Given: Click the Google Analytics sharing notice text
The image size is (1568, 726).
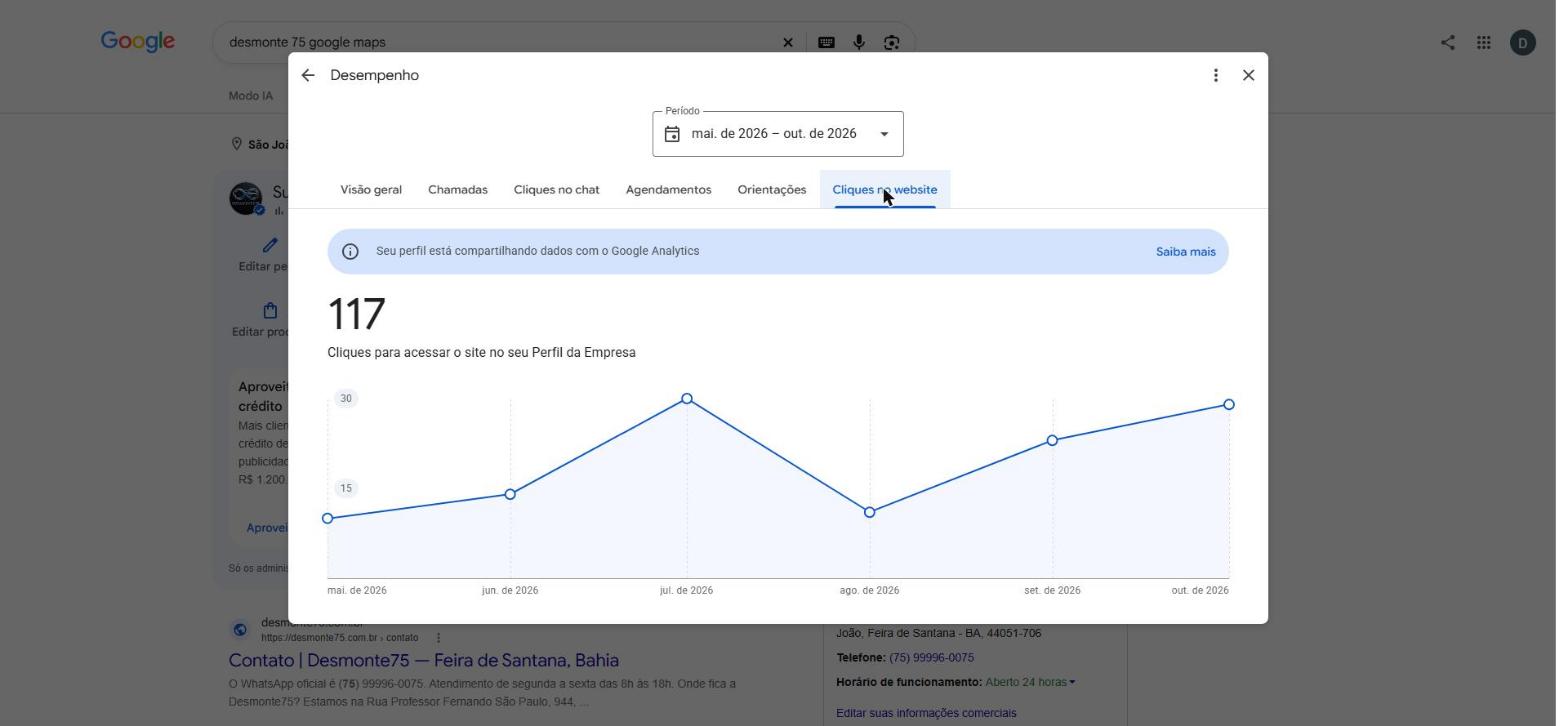Looking at the screenshot, I should pos(538,251).
